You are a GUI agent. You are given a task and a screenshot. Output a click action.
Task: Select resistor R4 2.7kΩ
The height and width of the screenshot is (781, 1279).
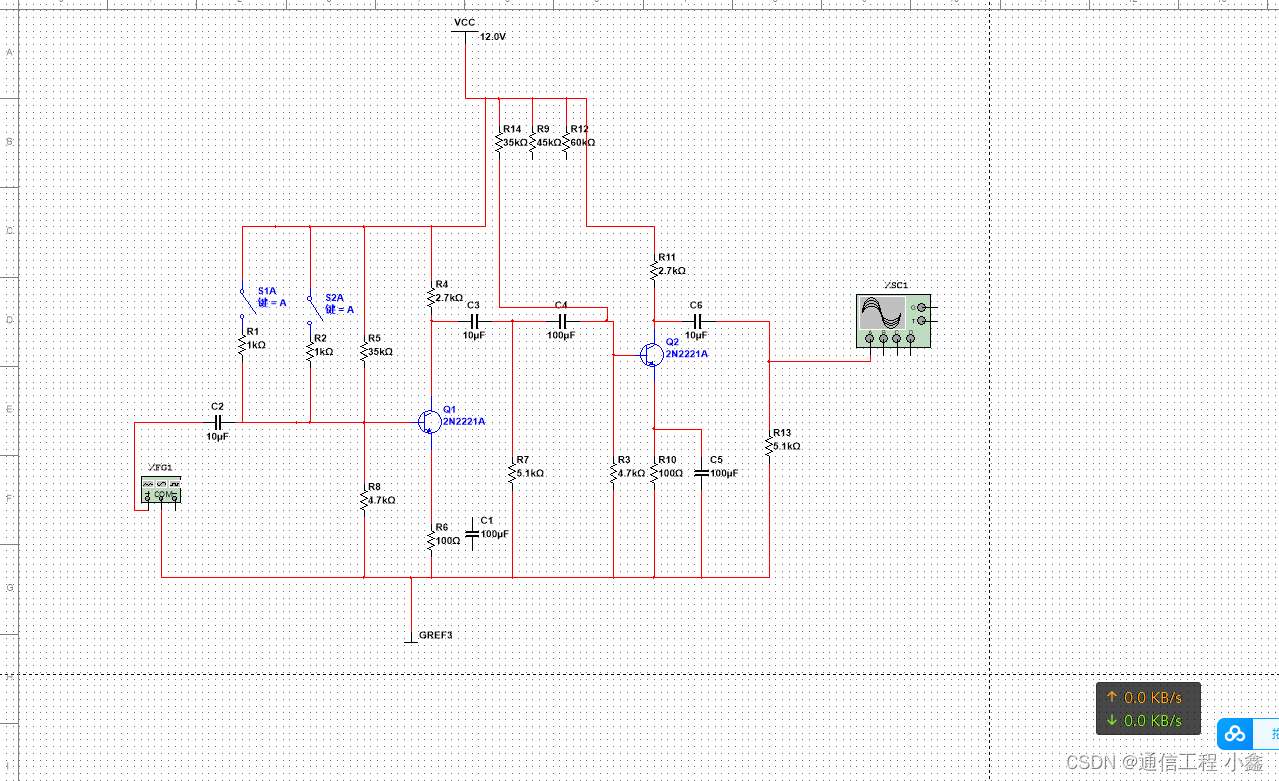431,297
